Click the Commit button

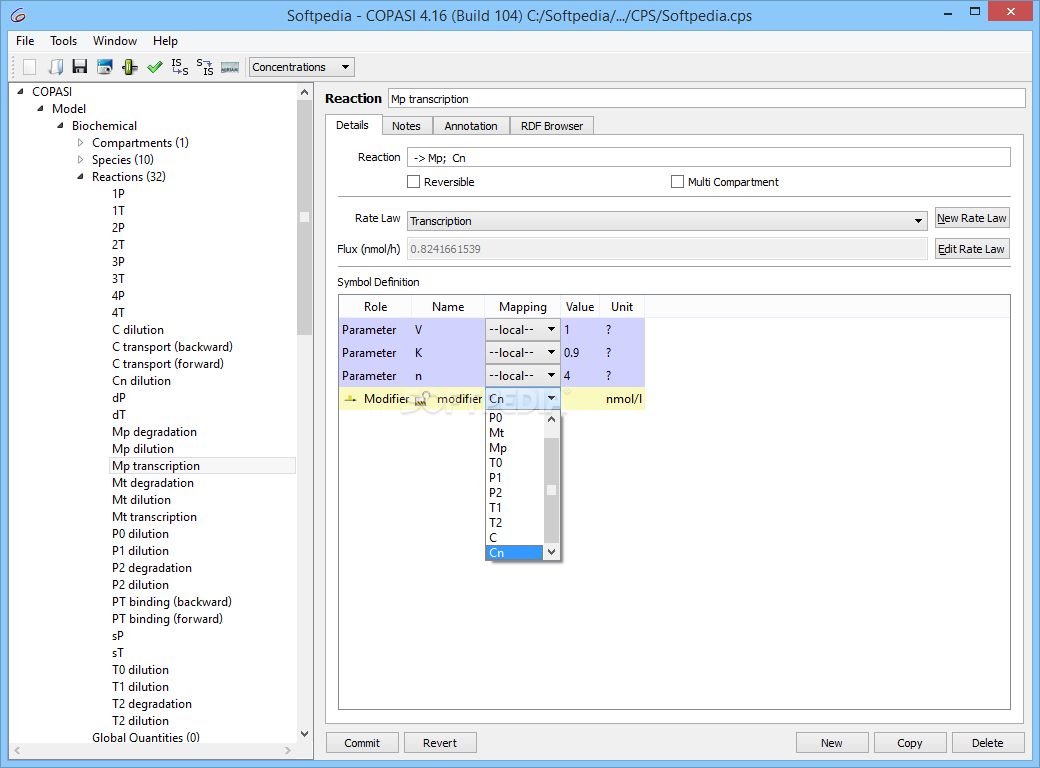[x=362, y=743]
